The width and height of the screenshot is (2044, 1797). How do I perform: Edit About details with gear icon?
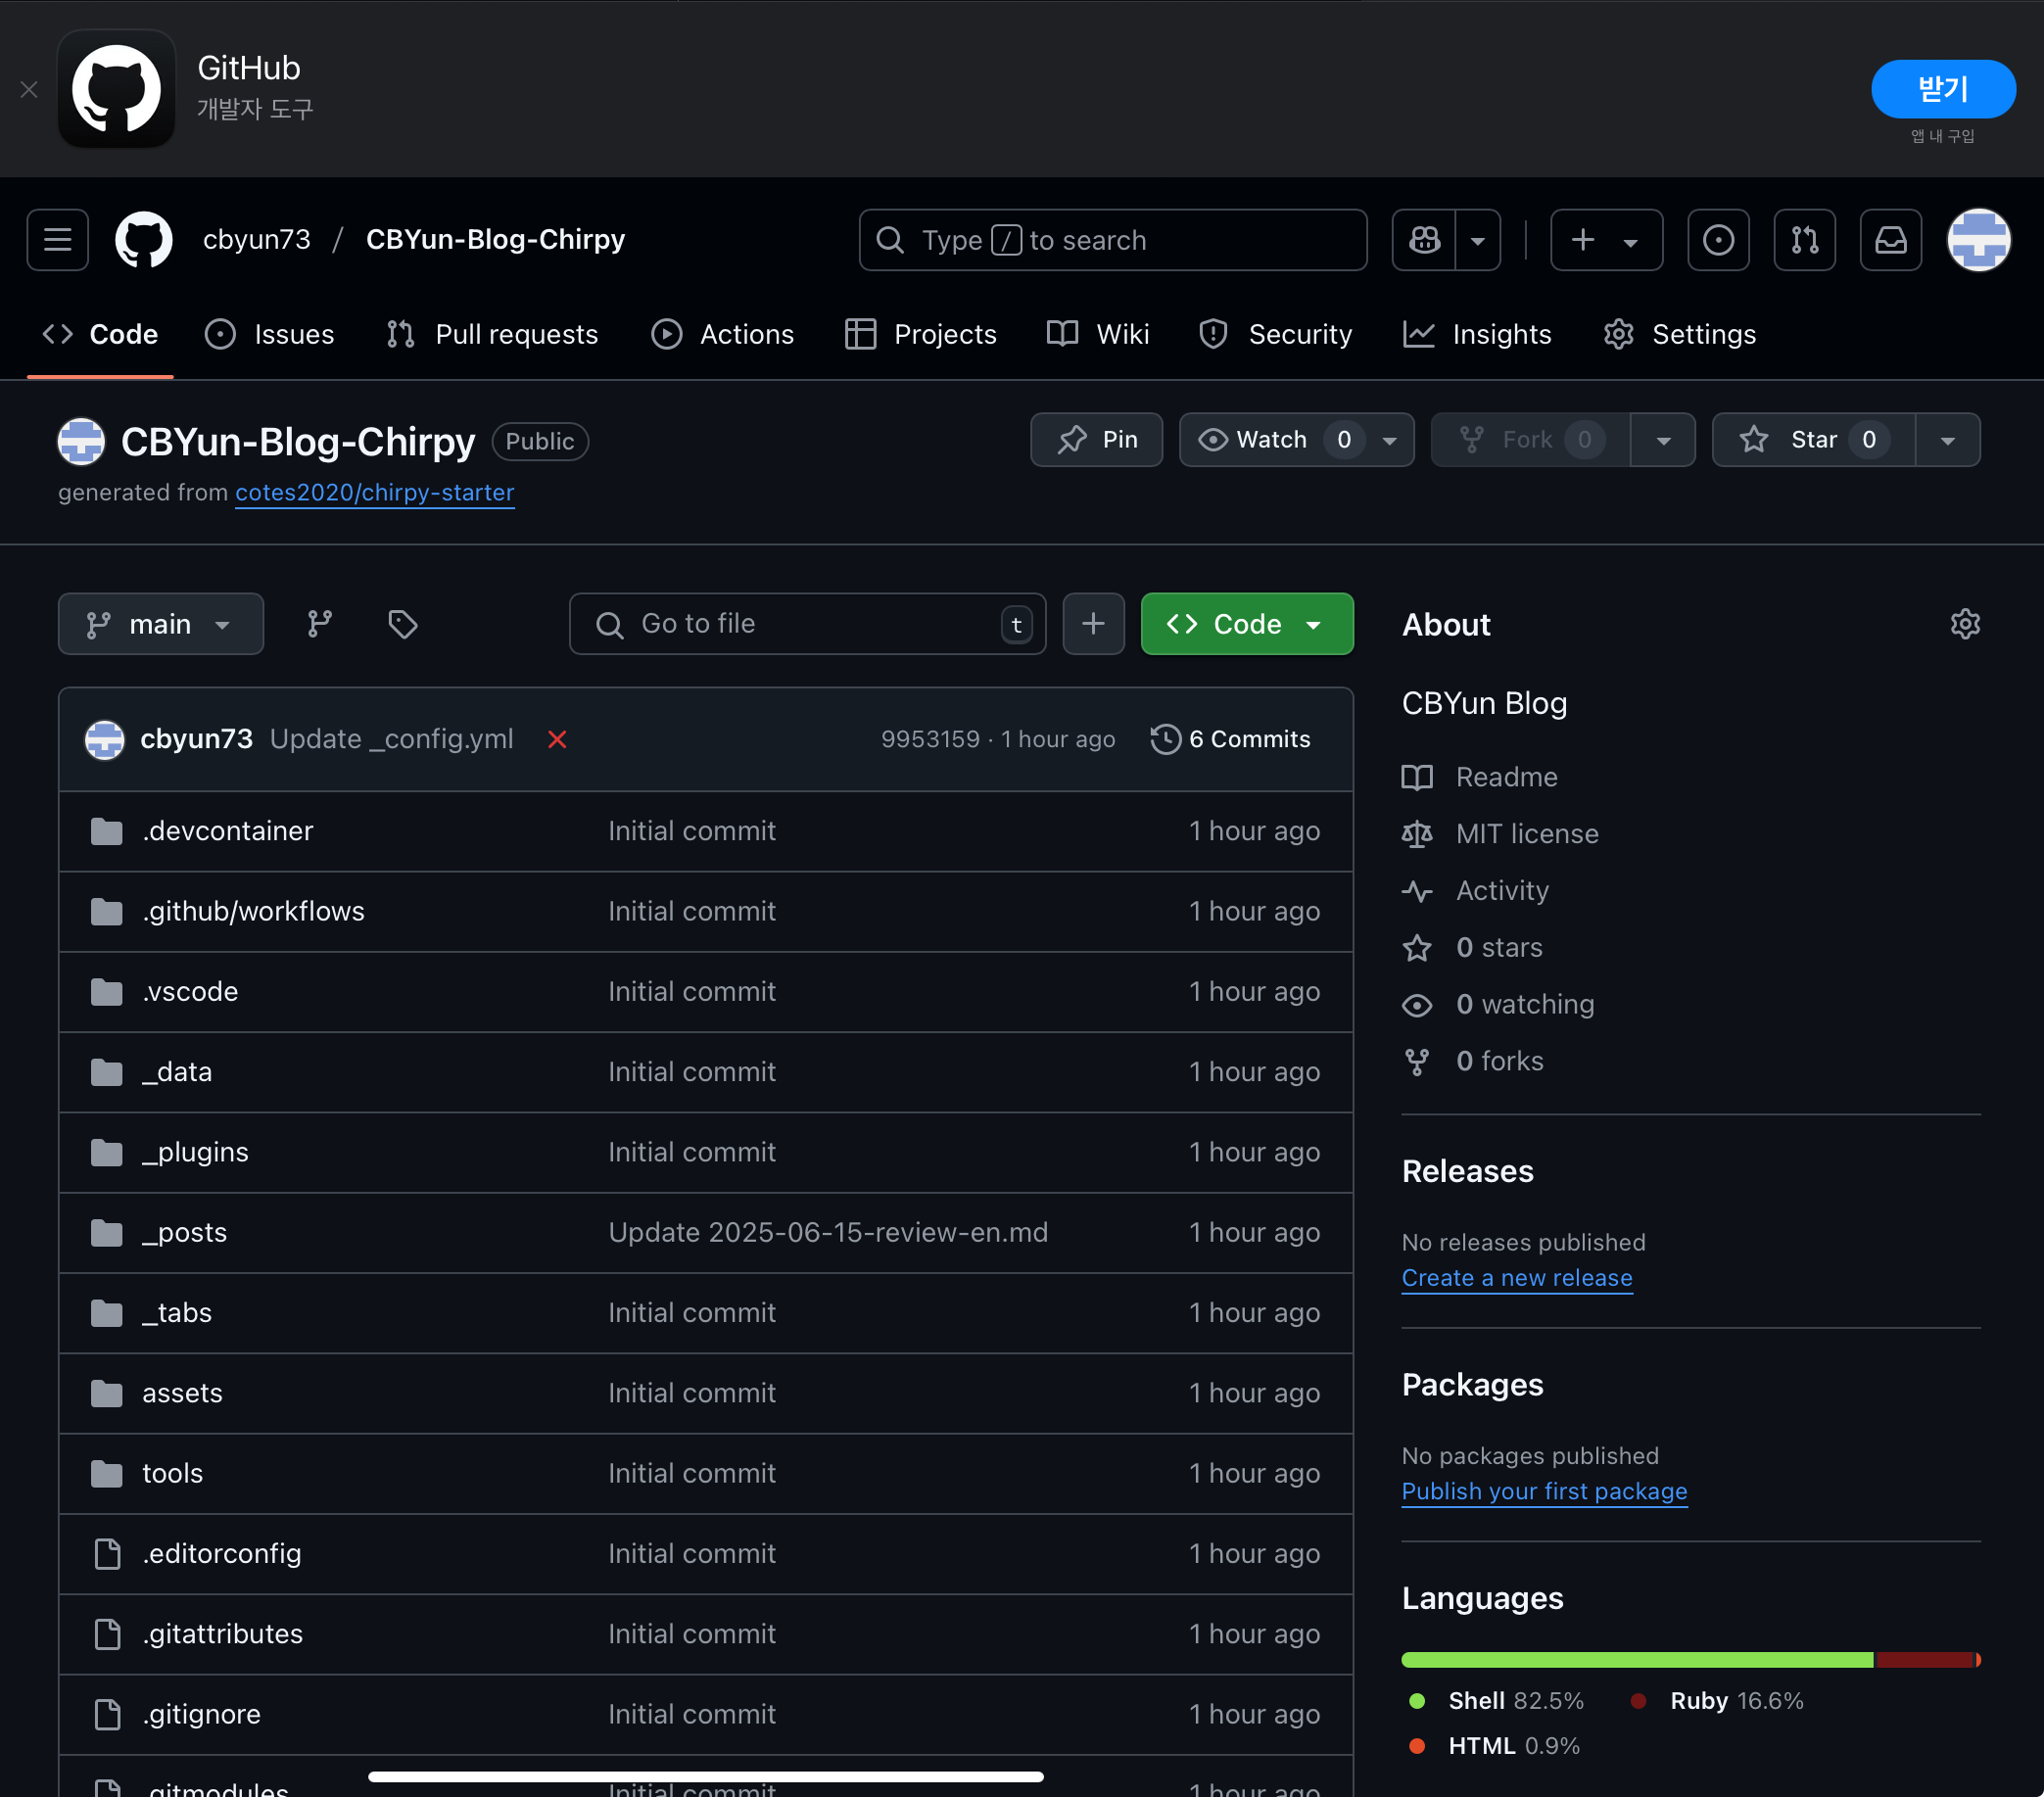[1964, 624]
